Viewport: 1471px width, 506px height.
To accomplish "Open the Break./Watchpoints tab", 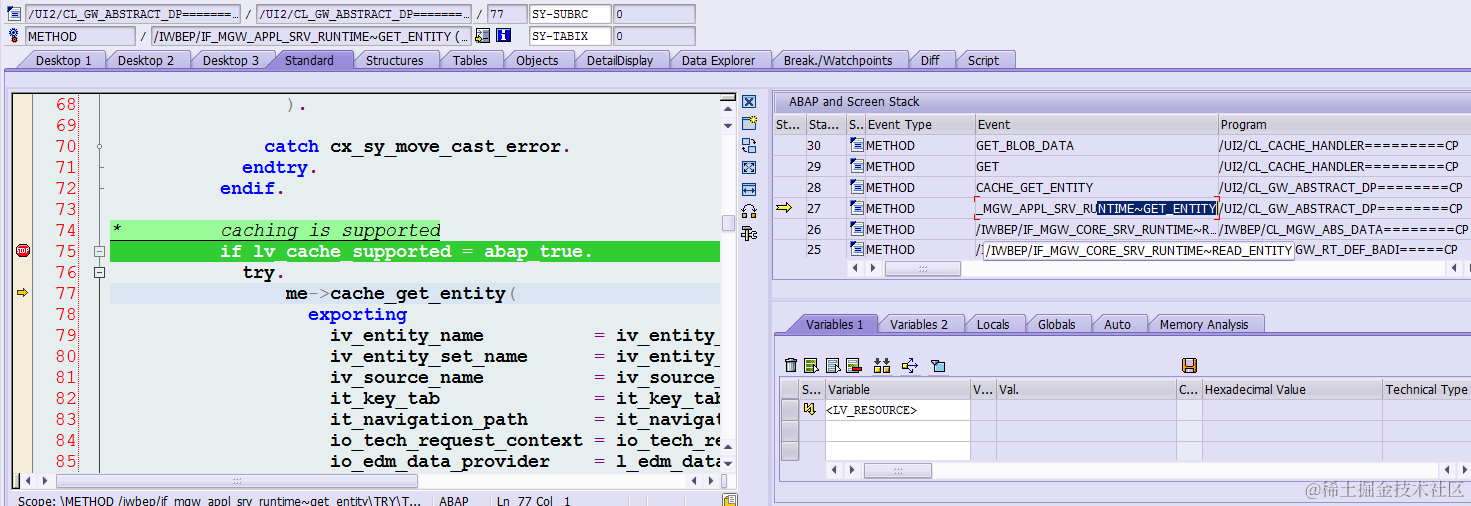I will click(837, 60).
